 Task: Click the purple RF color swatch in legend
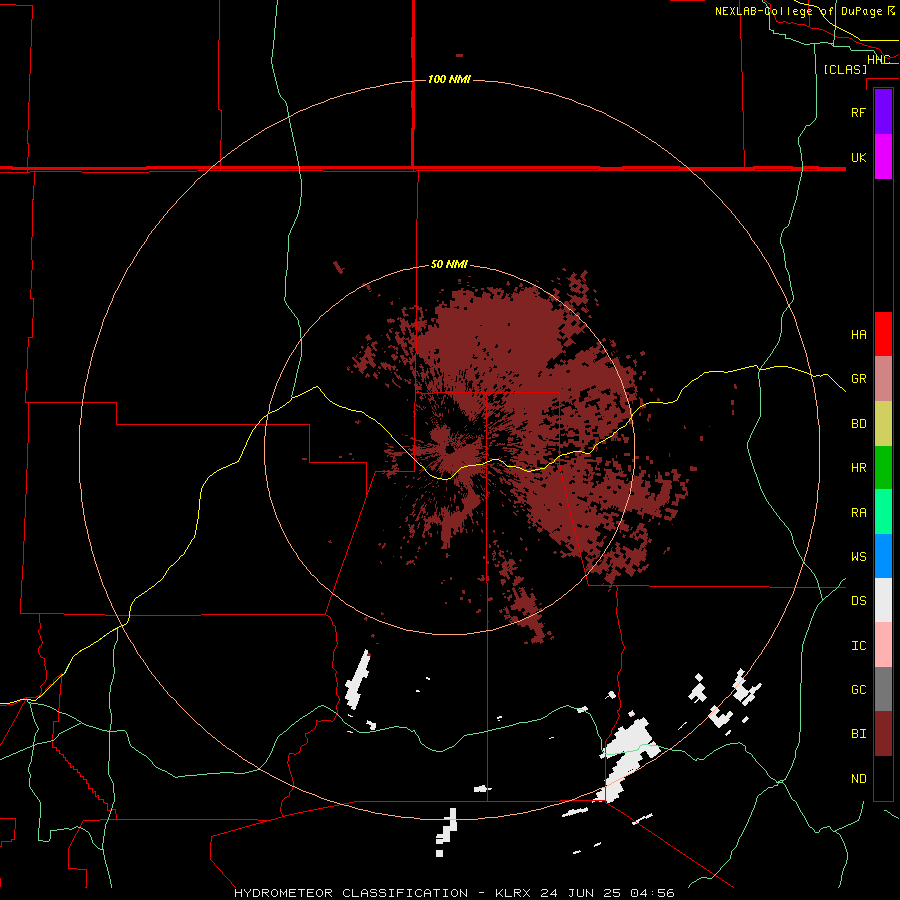(883, 112)
